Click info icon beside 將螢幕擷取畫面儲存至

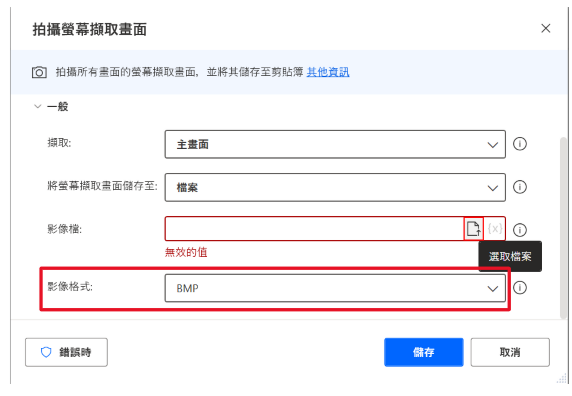[520, 187]
